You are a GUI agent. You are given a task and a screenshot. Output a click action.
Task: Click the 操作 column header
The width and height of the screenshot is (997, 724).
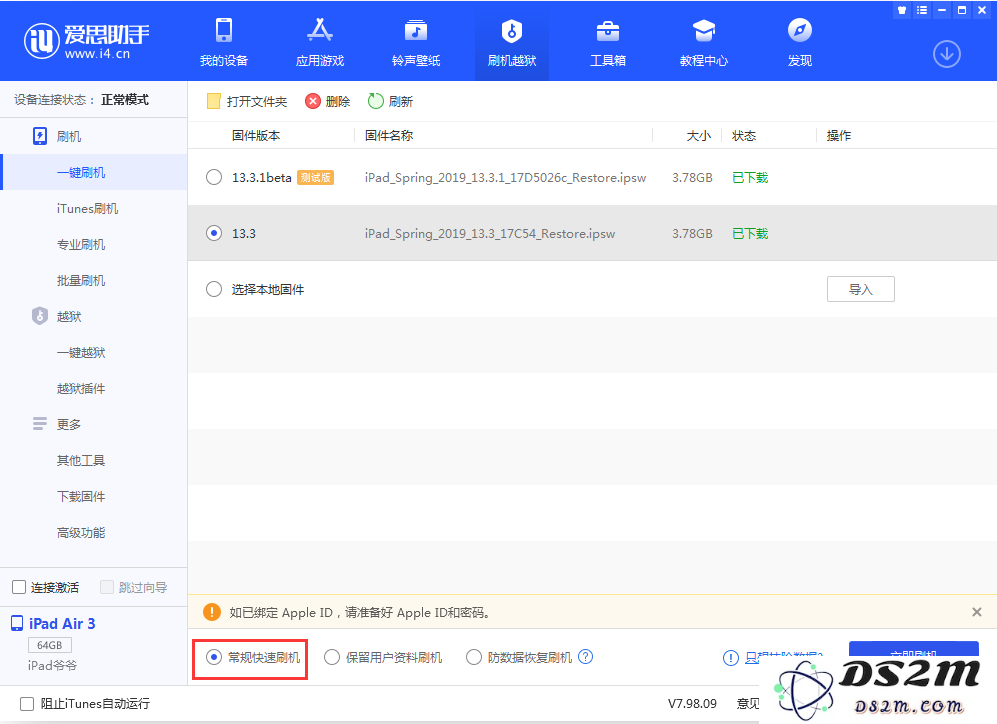click(839, 135)
